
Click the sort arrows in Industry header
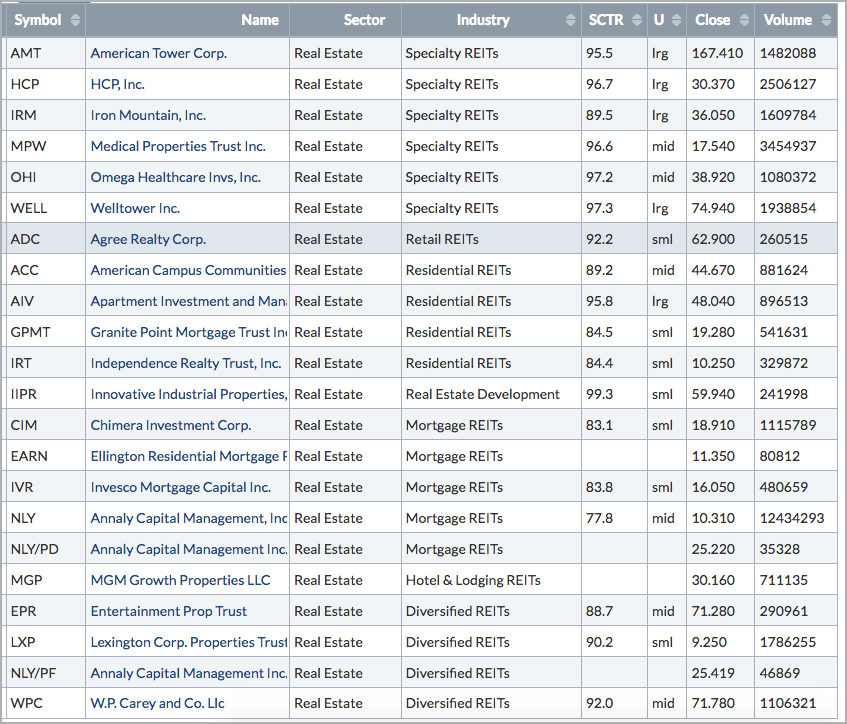coord(569,20)
